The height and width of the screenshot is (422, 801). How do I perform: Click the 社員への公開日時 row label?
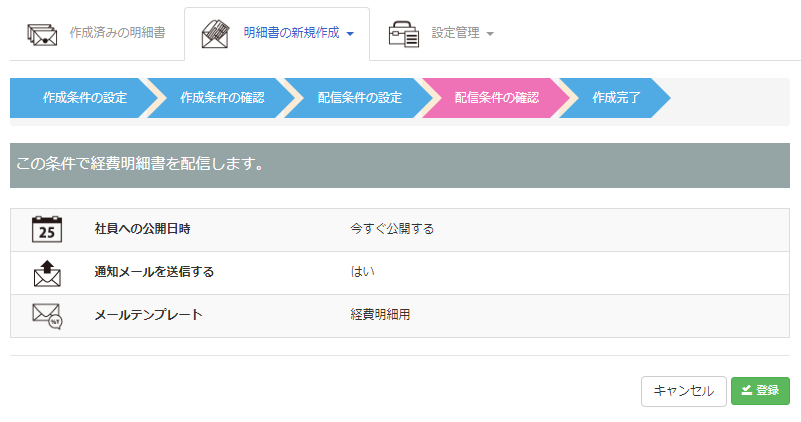tap(142, 229)
